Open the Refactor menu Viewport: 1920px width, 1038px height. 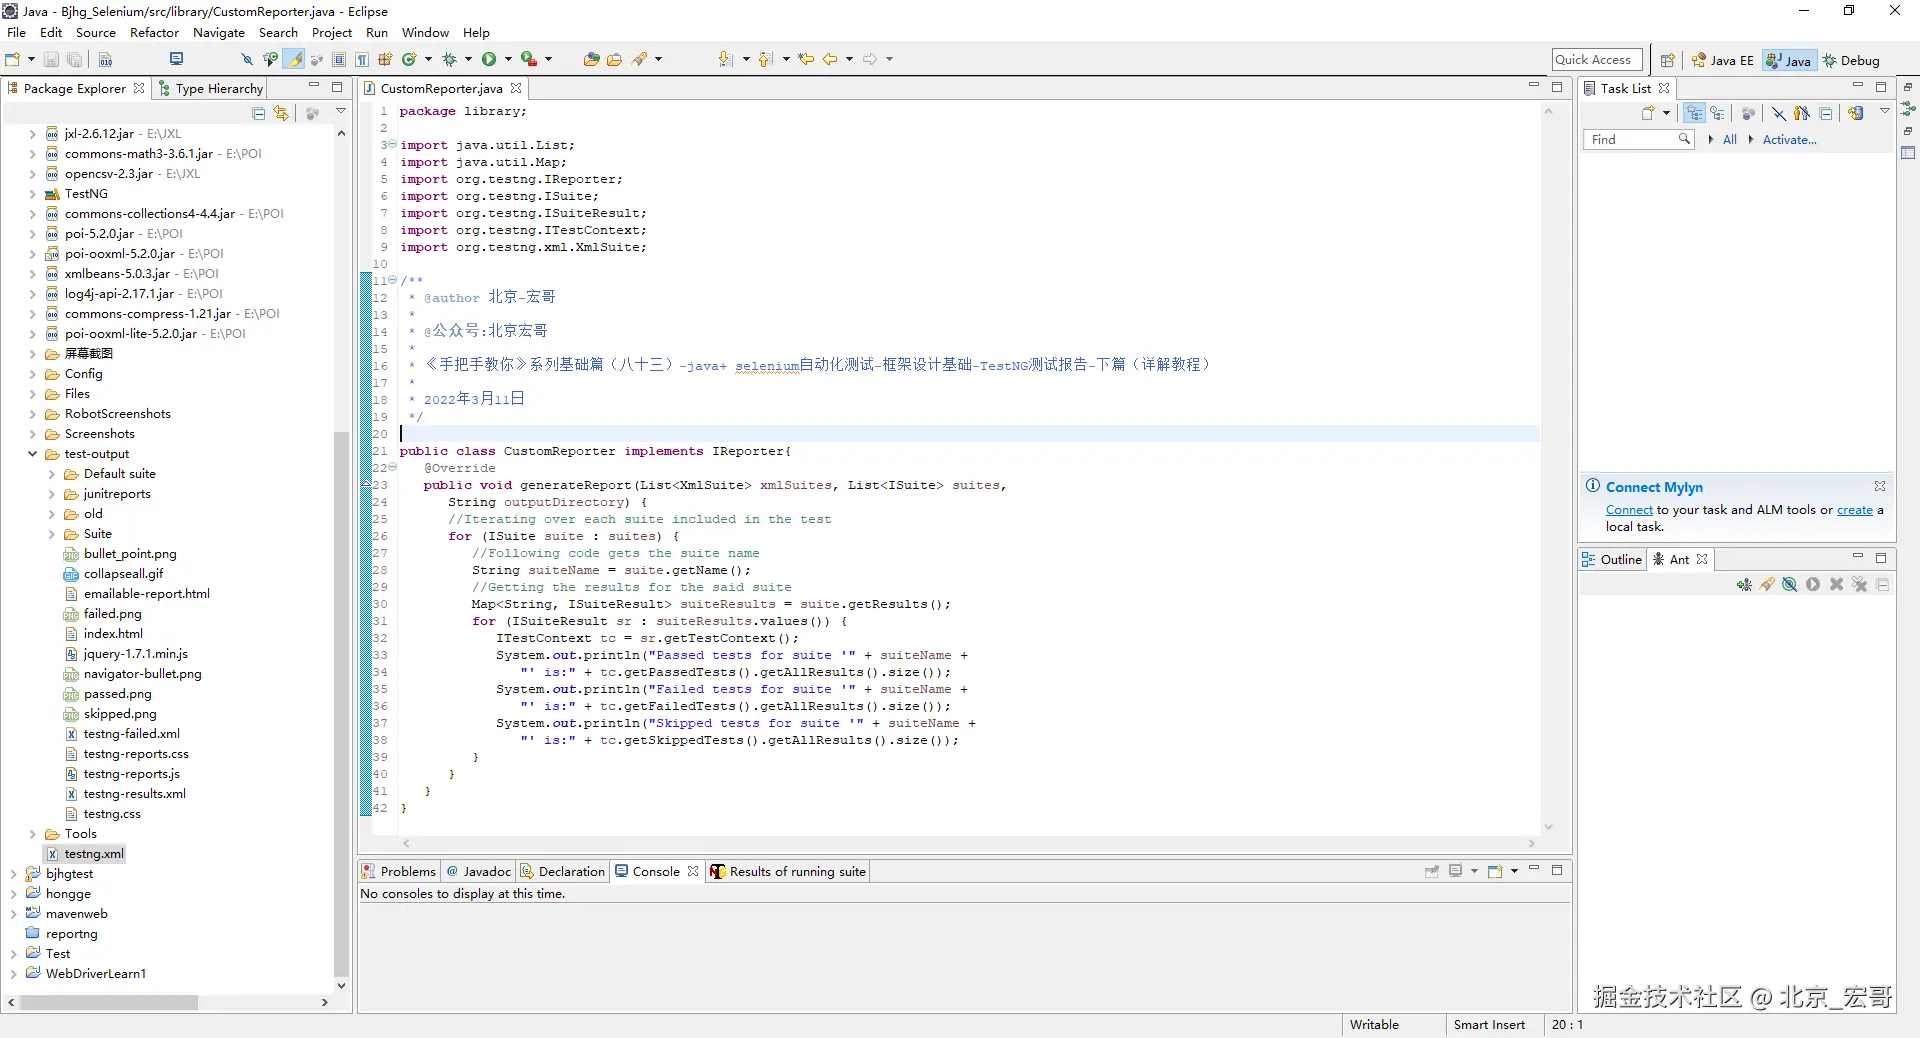pos(154,33)
